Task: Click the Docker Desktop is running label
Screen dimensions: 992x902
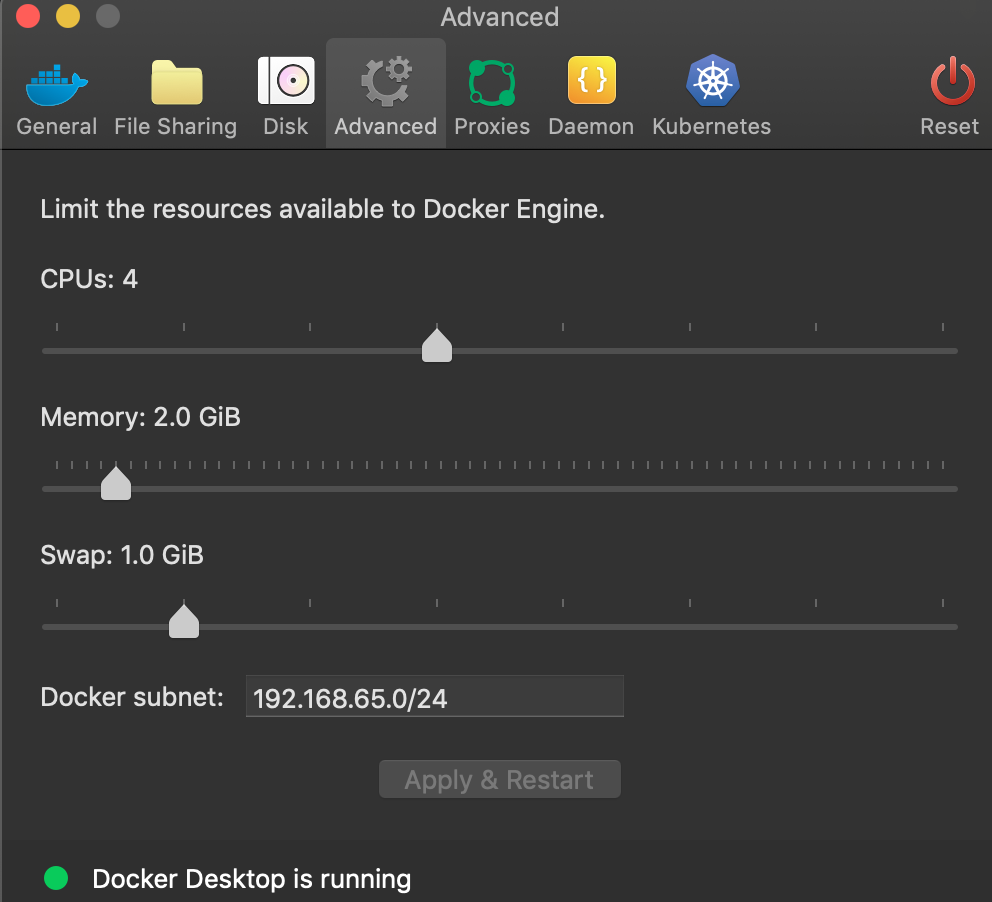Action: click(x=251, y=879)
